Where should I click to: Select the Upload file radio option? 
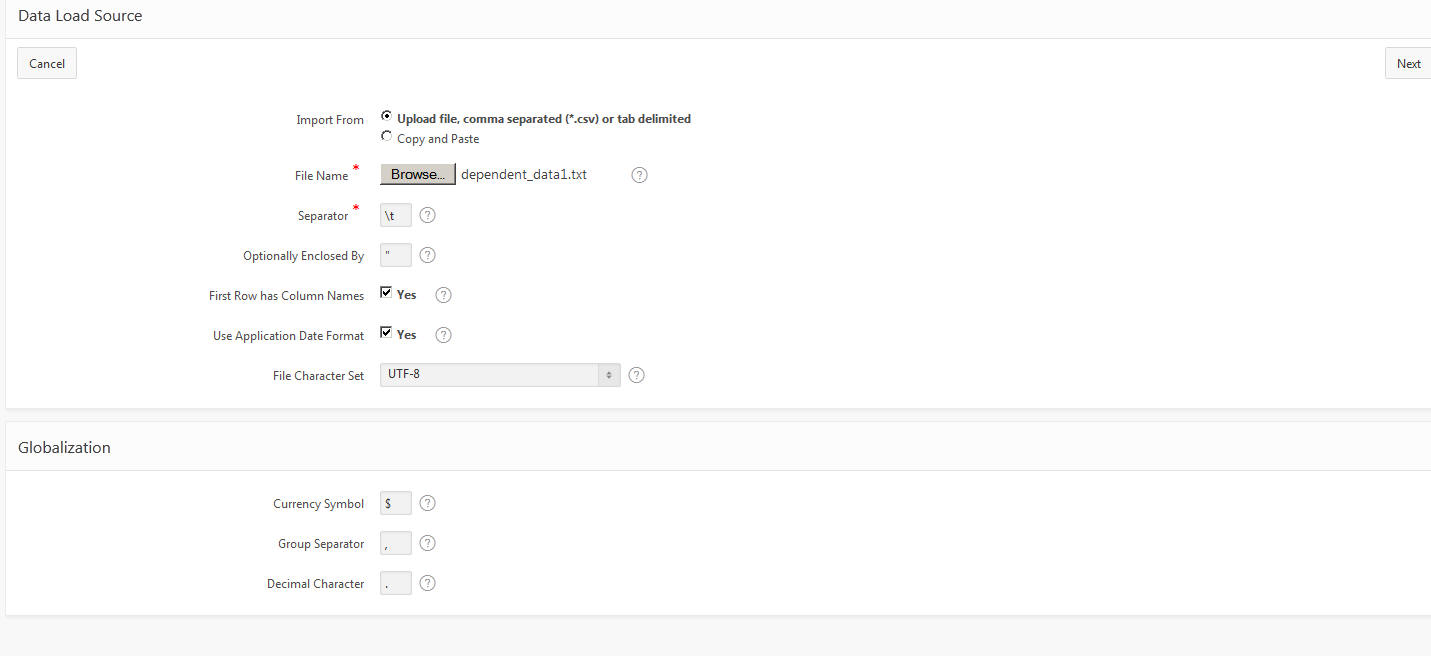pyautogui.click(x=387, y=116)
